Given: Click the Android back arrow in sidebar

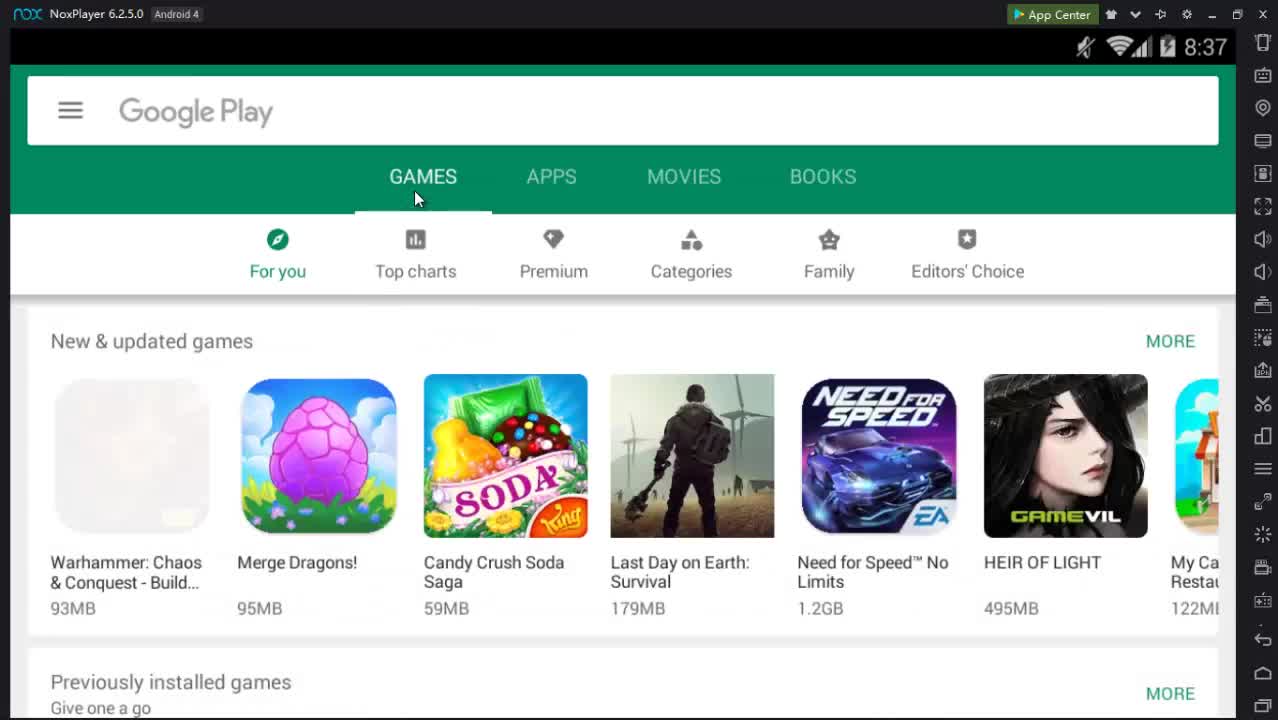Looking at the screenshot, I should click(1263, 640).
